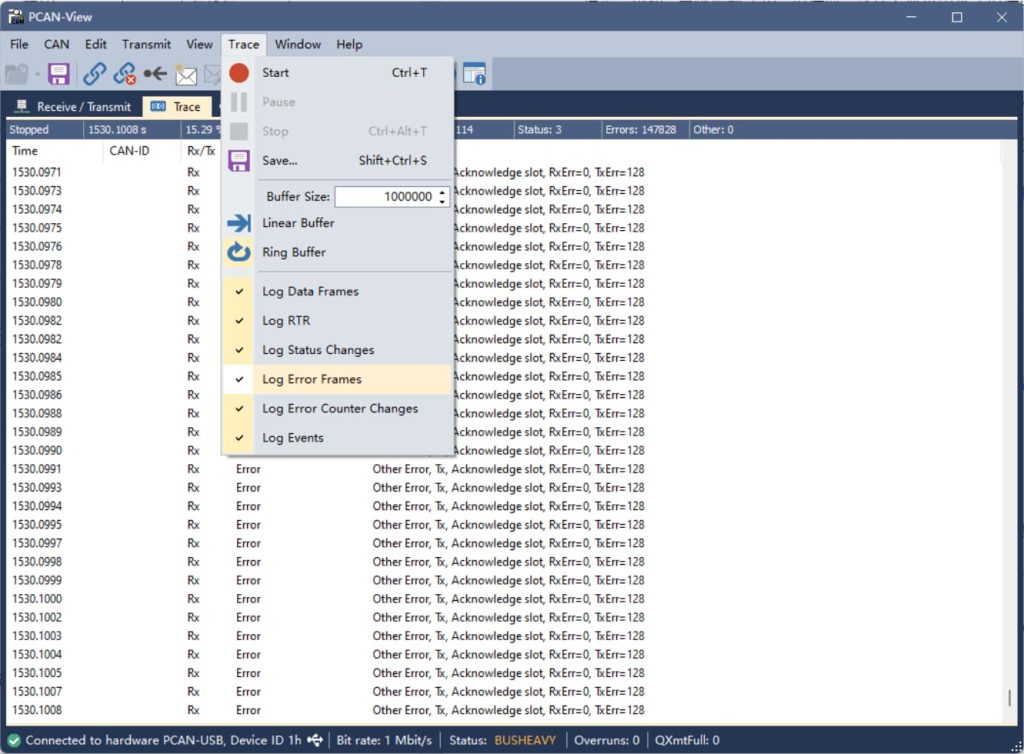The height and width of the screenshot is (754, 1024).
Task: Click the Pause entry in Trace menu
Action: click(x=338, y=102)
